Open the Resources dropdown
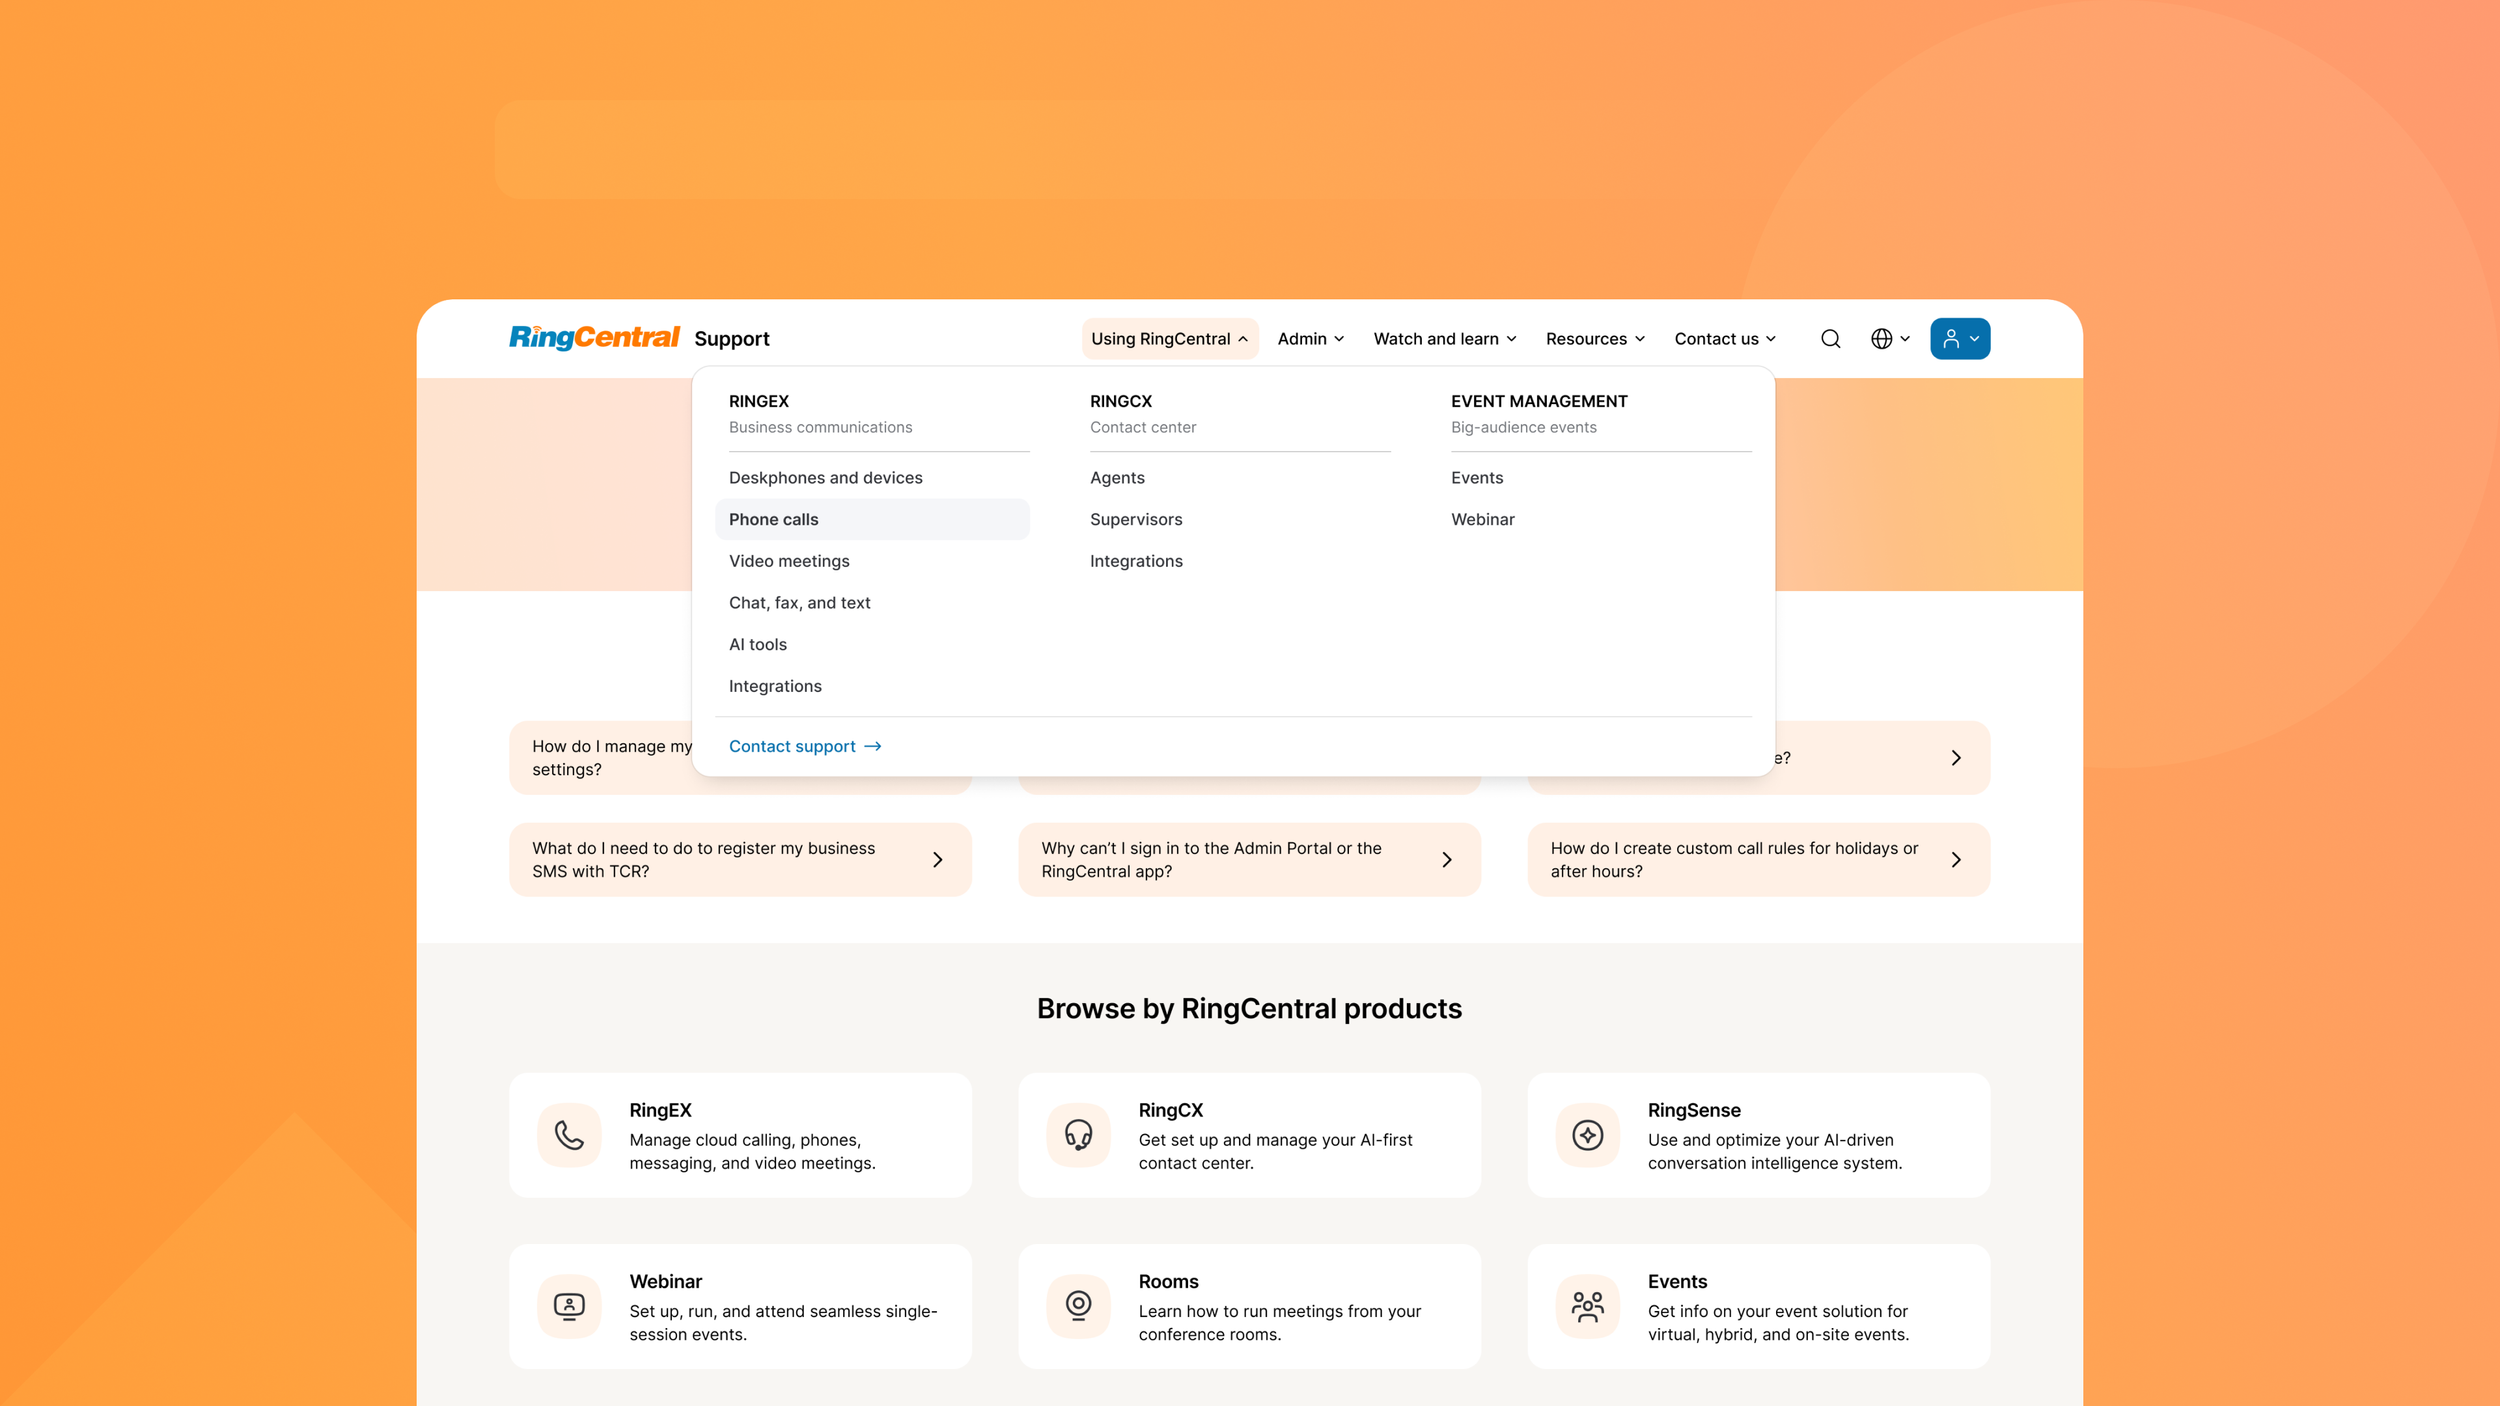The width and height of the screenshot is (2500, 1406). tap(1593, 338)
